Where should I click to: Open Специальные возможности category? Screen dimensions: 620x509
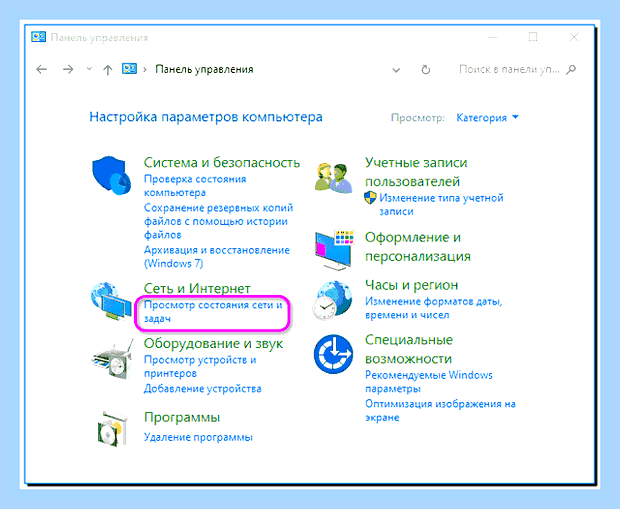pos(408,349)
